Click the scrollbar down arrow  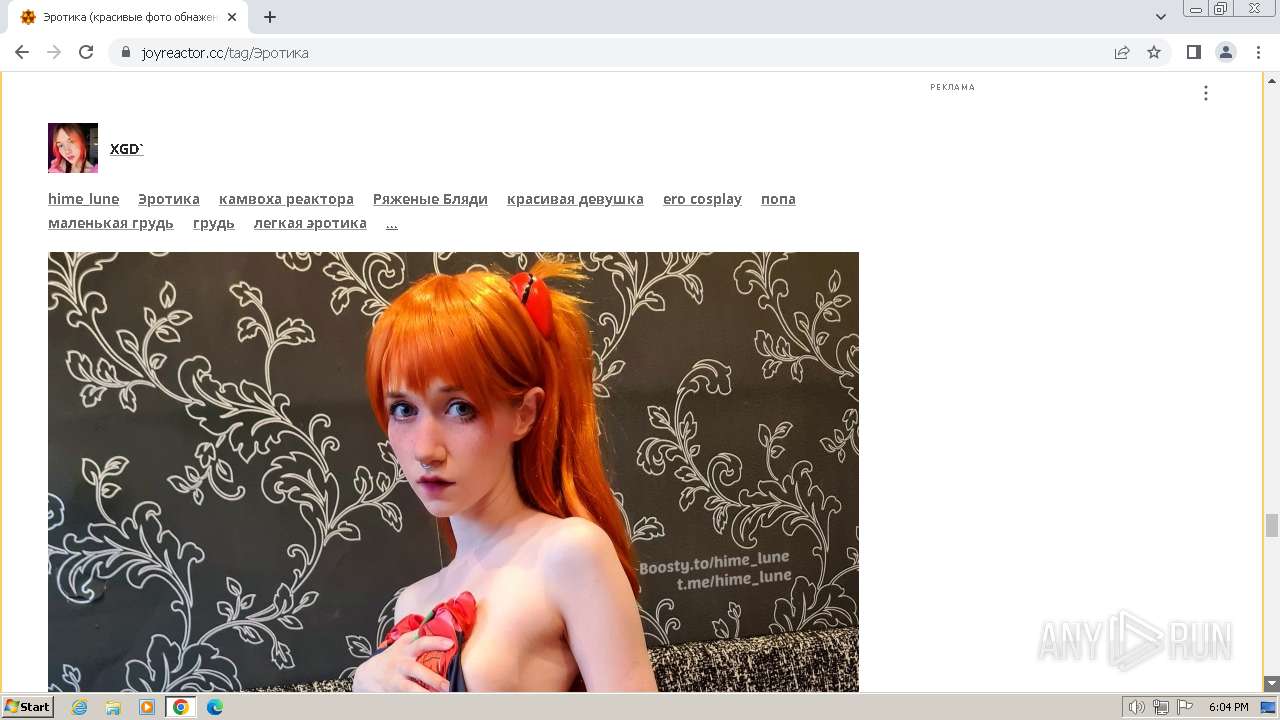click(x=1272, y=684)
